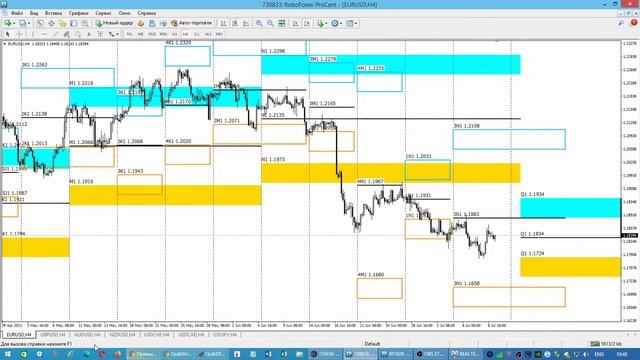This screenshot has width=640, height=360.
Task: Switch chart to bar chart style
Action: [x=223, y=23]
